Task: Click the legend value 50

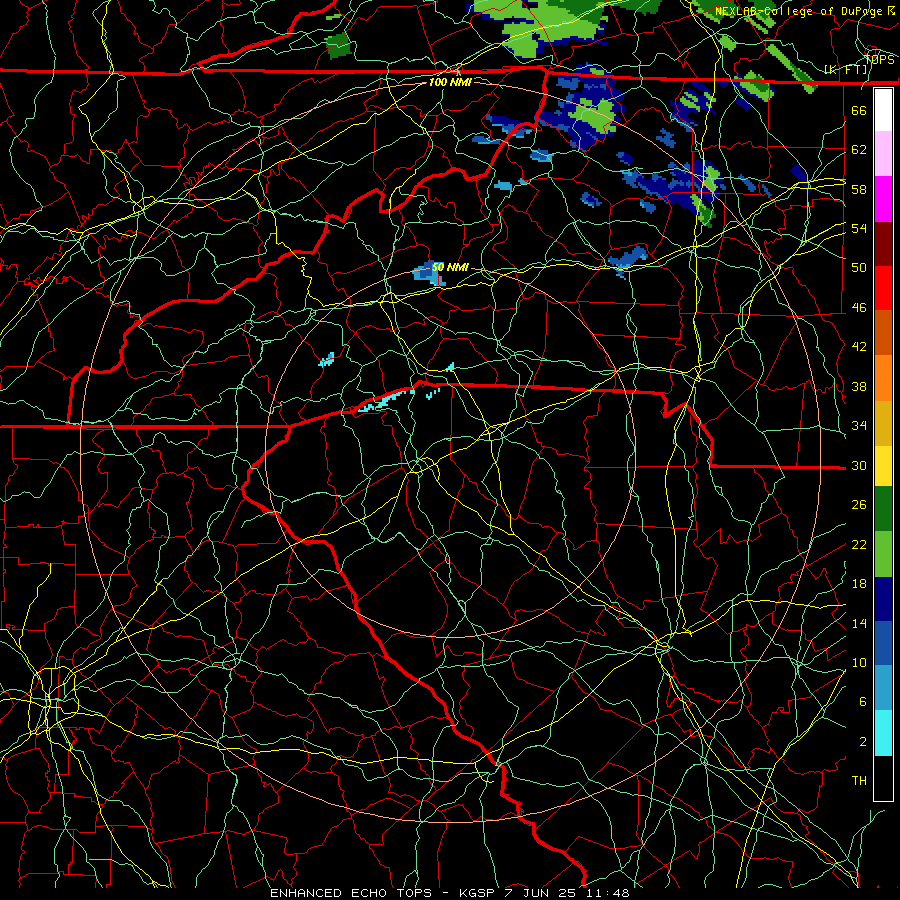Action: [x=859, y=268]
